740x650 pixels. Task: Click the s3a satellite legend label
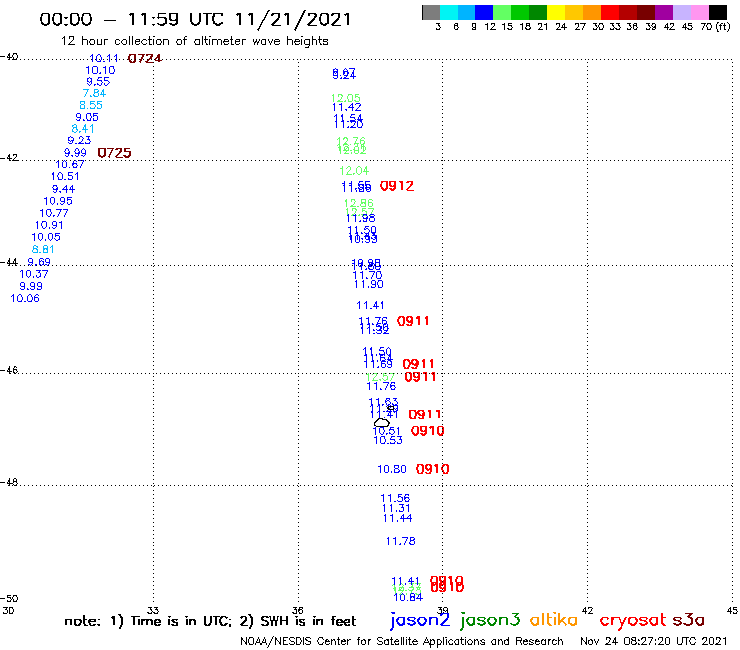[x=688, y=620]
